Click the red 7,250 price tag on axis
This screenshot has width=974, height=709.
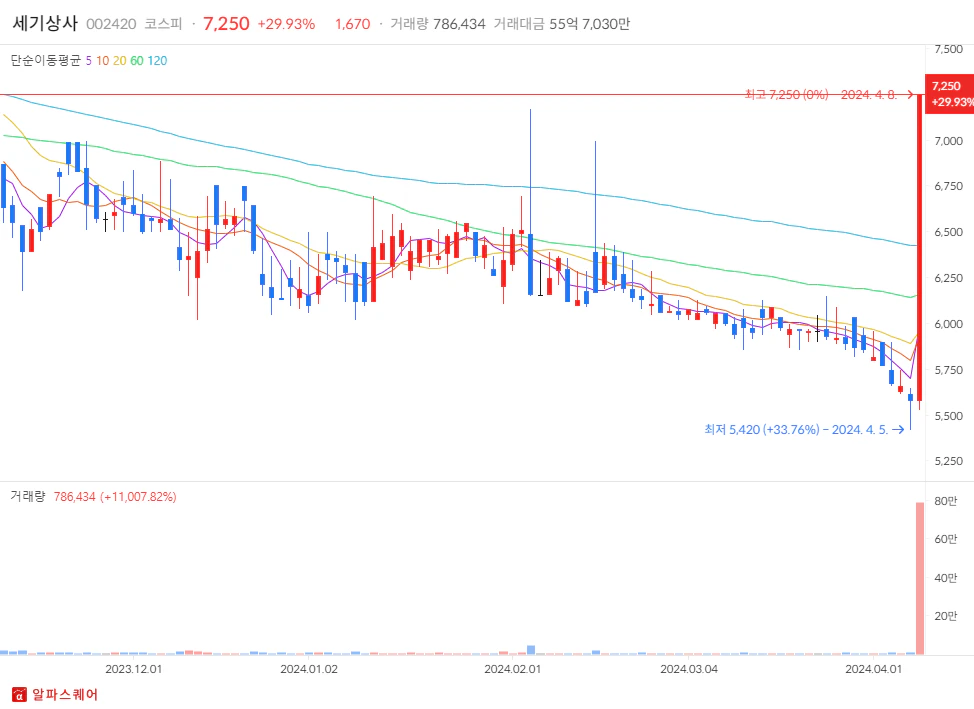pos(949,94)
